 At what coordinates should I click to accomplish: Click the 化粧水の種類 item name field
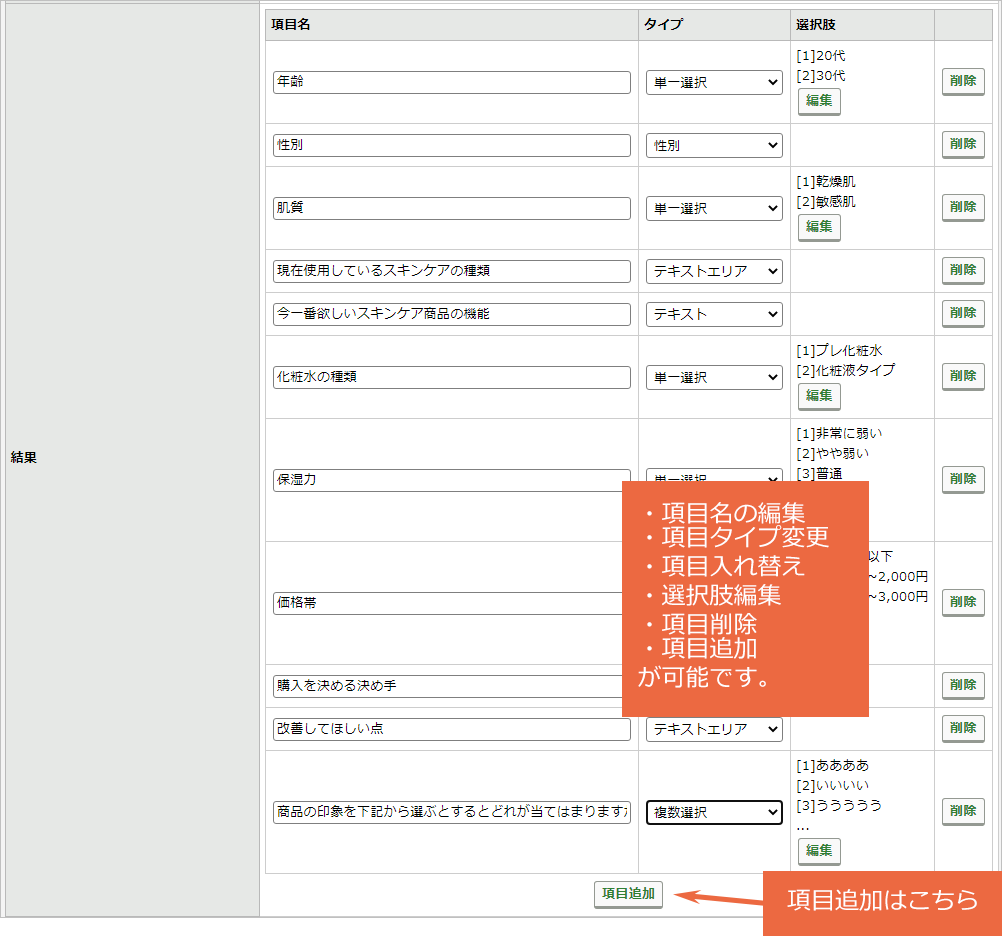(x=452, y=377)
